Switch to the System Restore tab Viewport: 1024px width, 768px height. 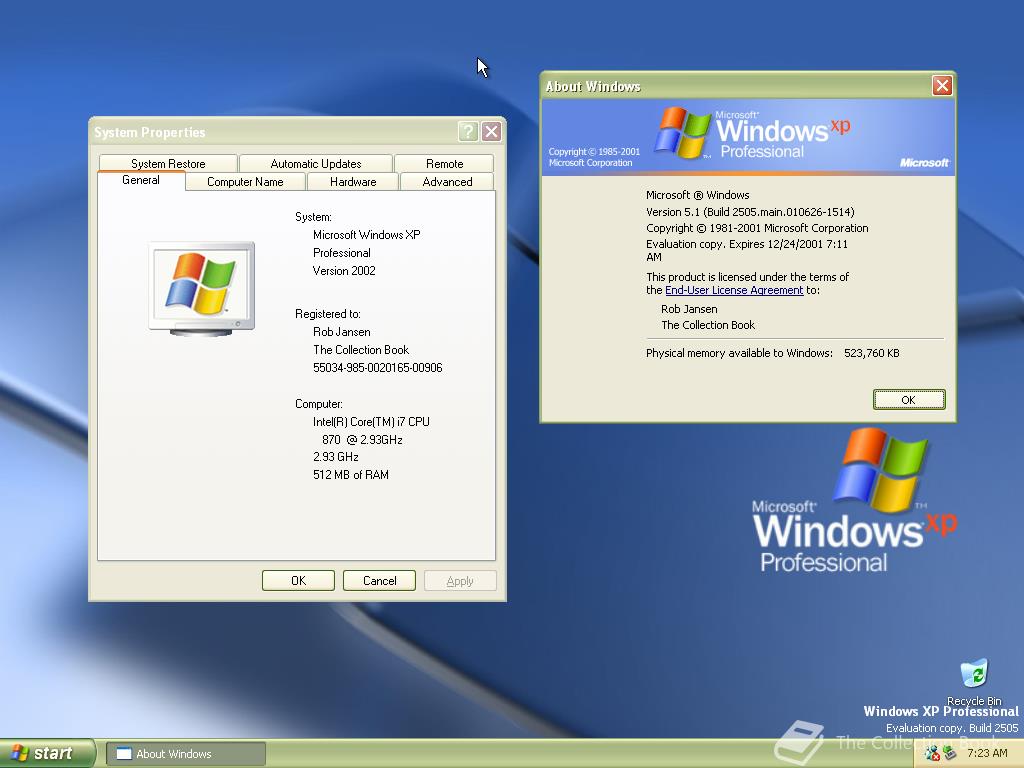coord(168,163)
